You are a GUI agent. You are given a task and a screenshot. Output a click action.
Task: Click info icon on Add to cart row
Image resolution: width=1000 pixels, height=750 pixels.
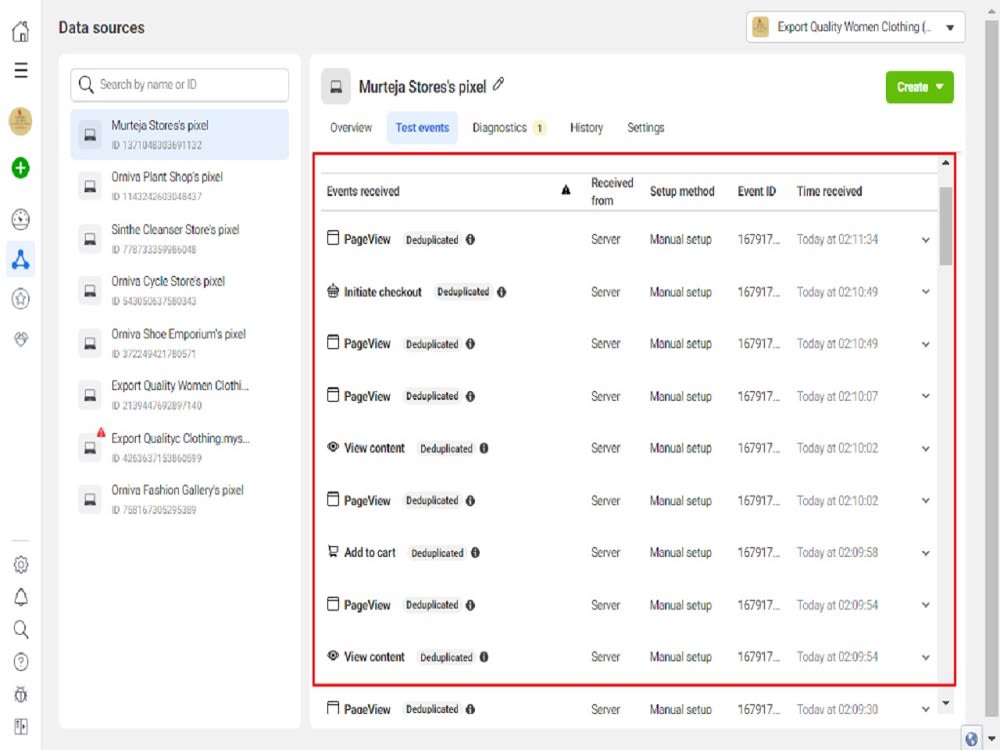(475, 553)
